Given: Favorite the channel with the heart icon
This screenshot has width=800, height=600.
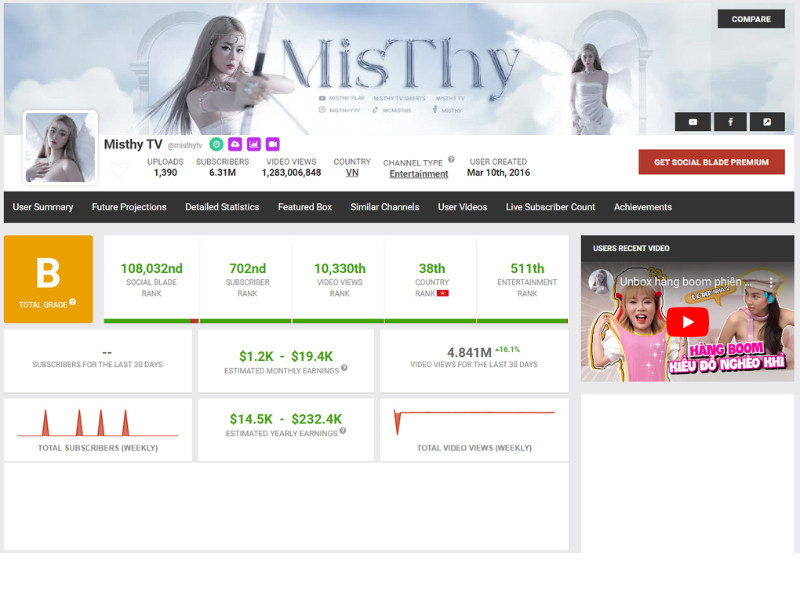Looking at the screenshot, I should click(119, 169).
